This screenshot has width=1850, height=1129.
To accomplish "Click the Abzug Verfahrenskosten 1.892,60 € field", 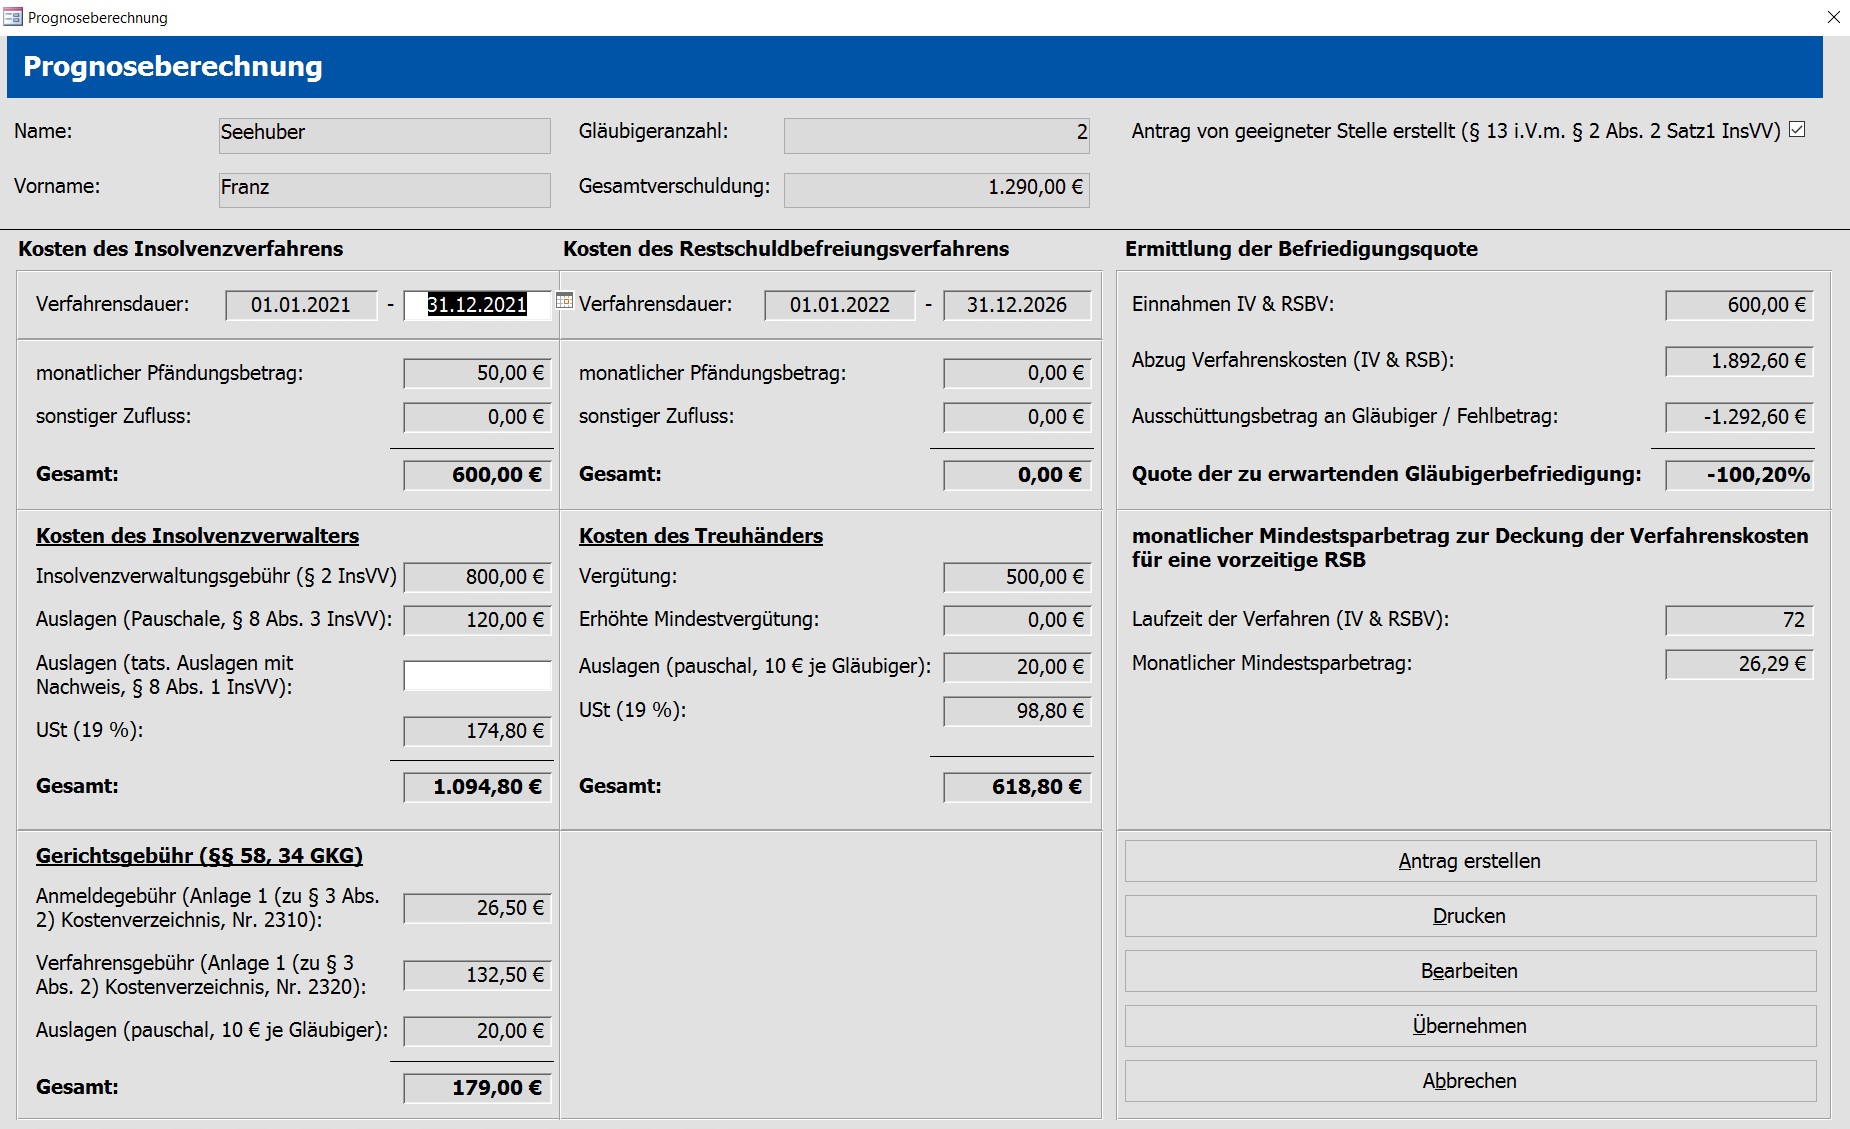I will click(x=1739, y=361).
